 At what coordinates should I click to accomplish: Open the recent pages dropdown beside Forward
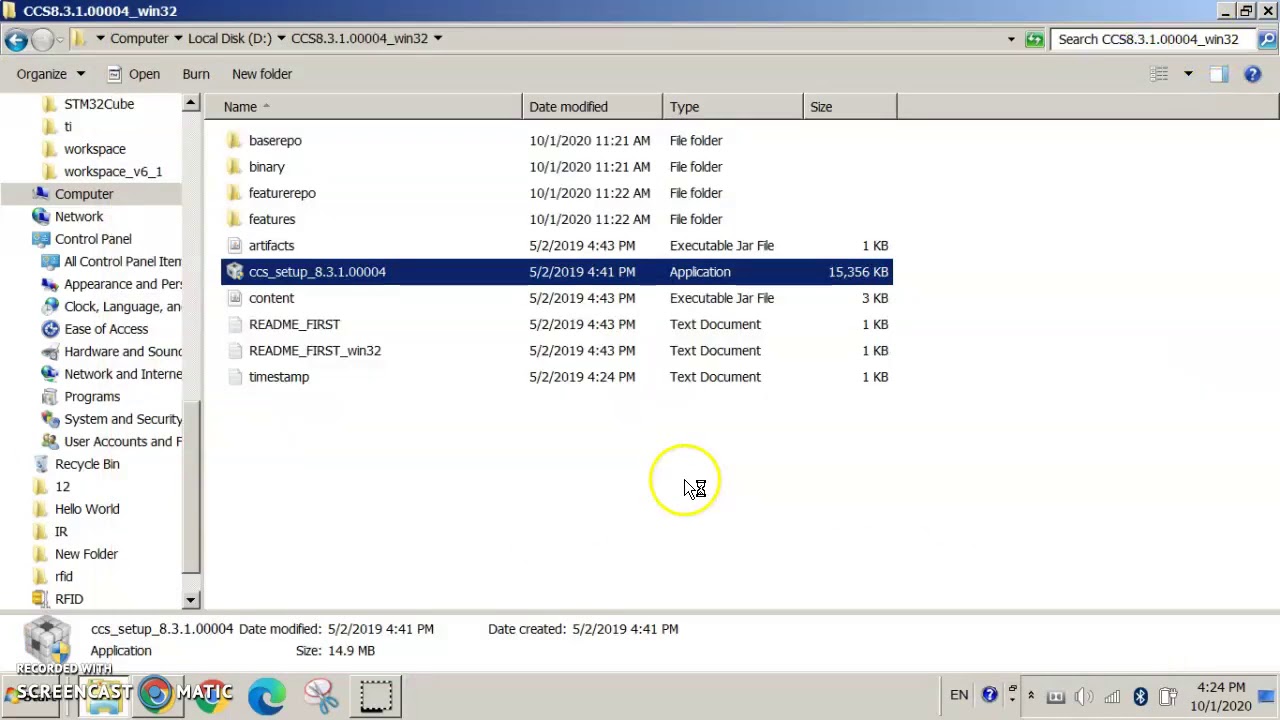[x=60, y=39]
